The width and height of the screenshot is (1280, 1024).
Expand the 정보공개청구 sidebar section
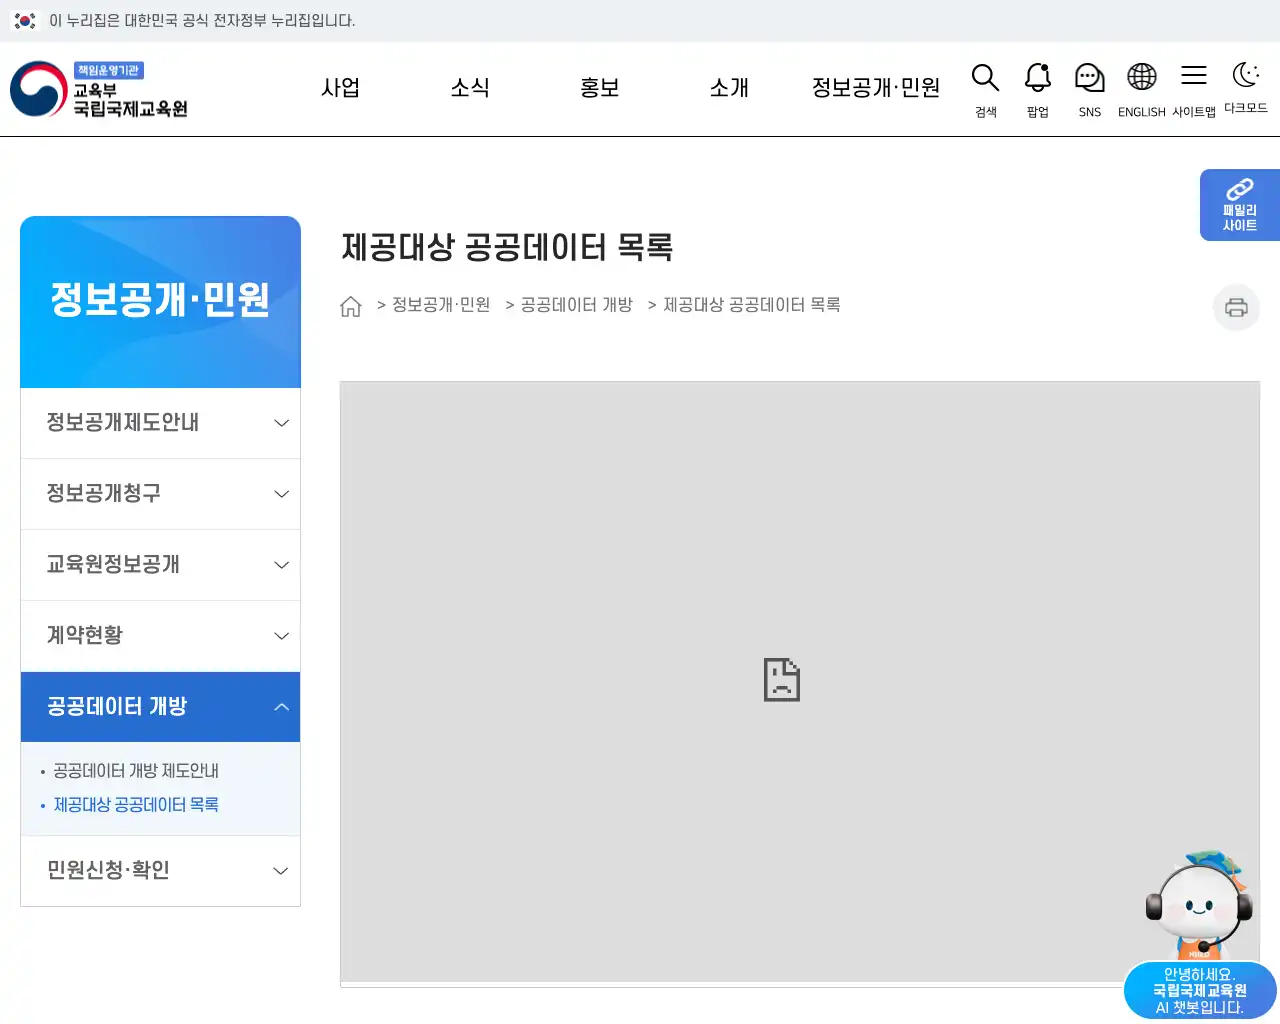[x=160, y=494]
